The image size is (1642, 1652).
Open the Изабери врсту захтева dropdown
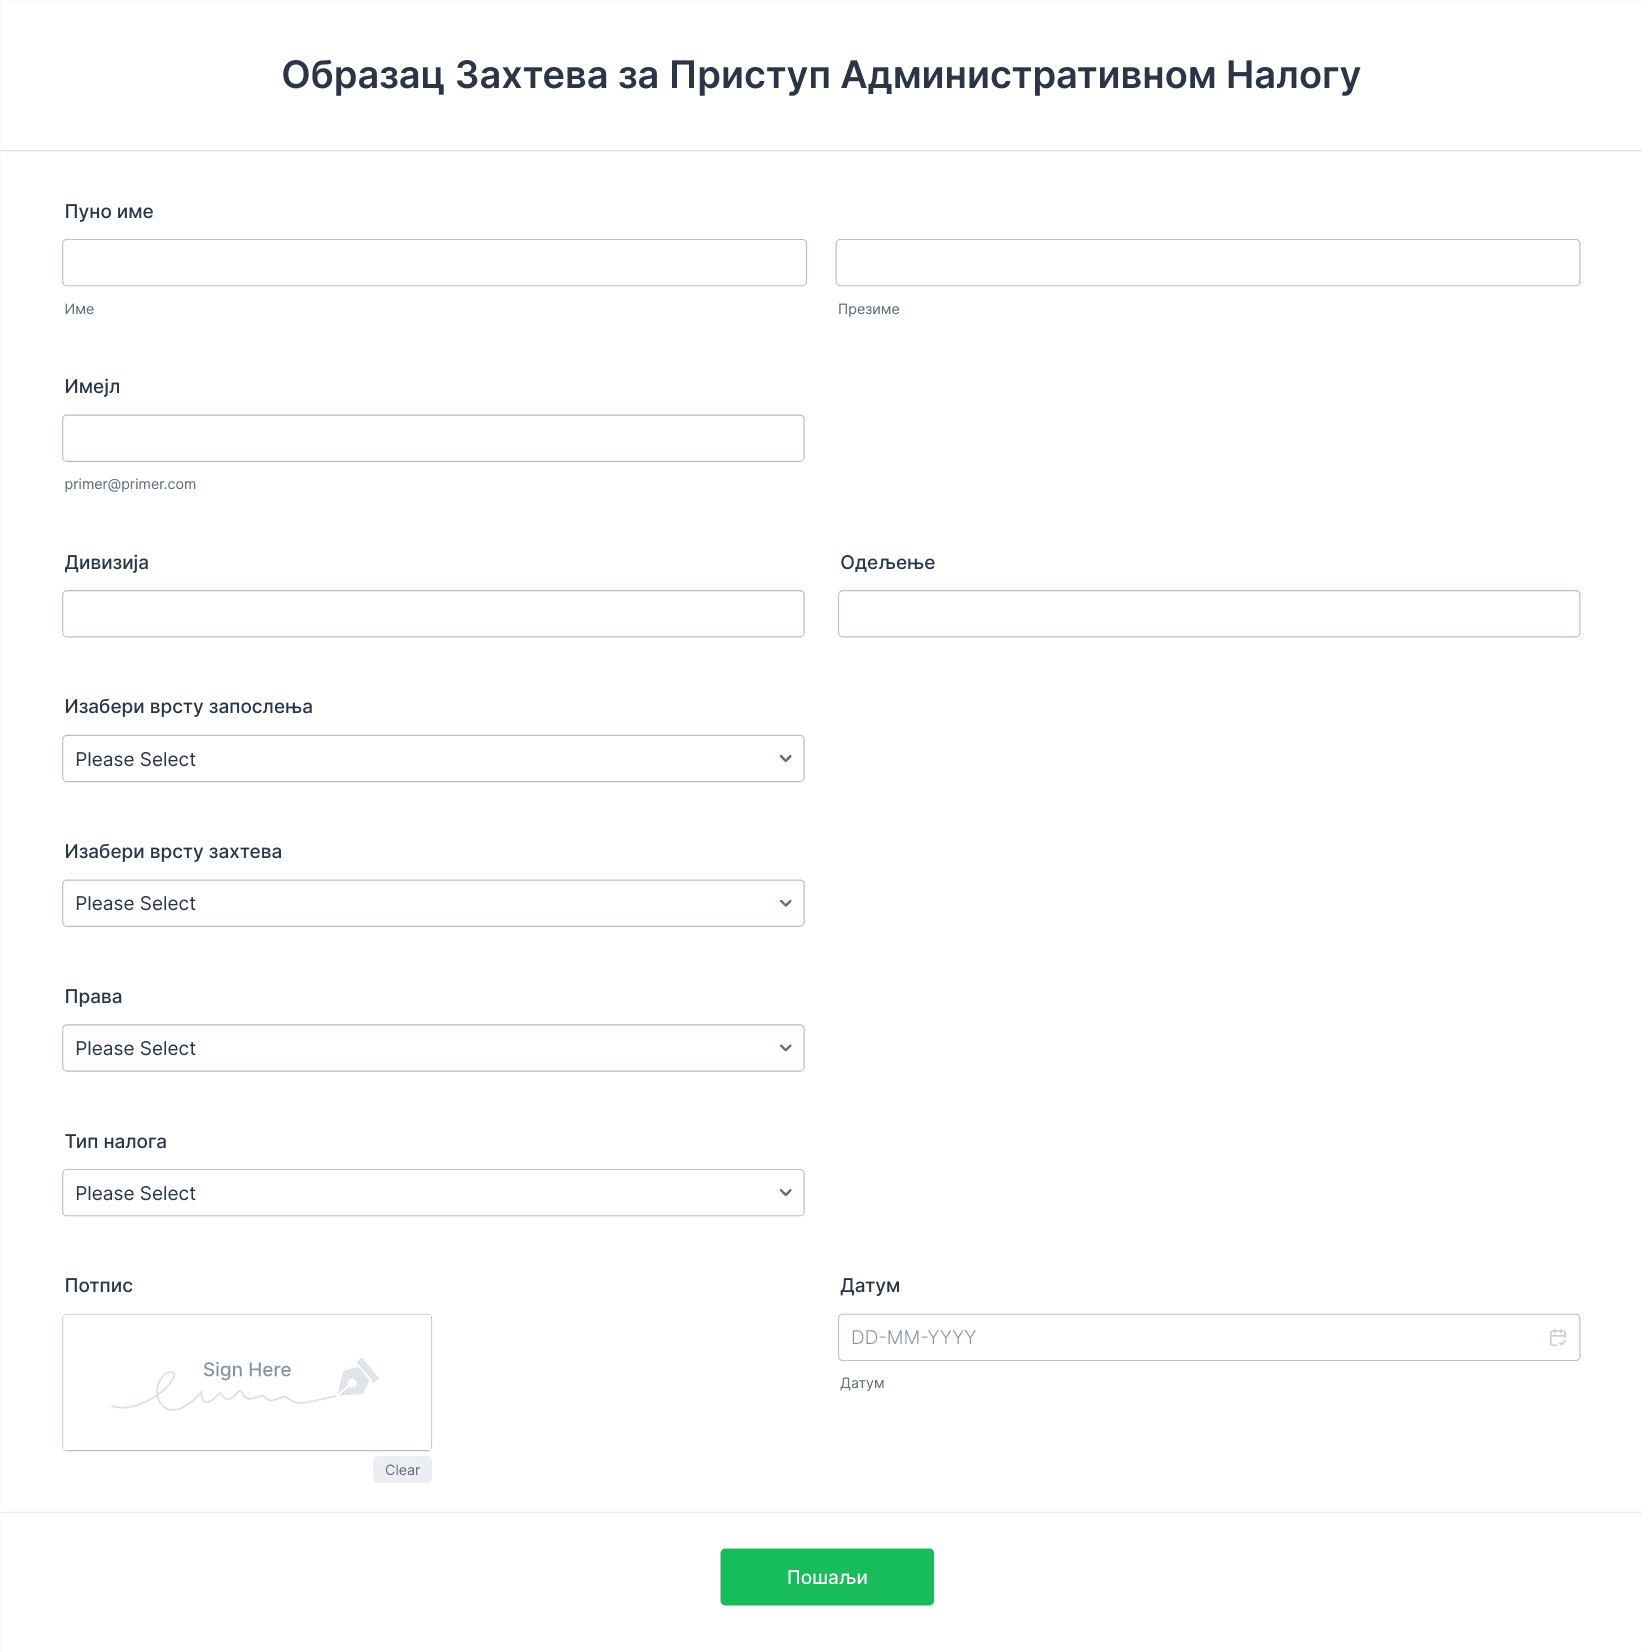pos(433,903)
